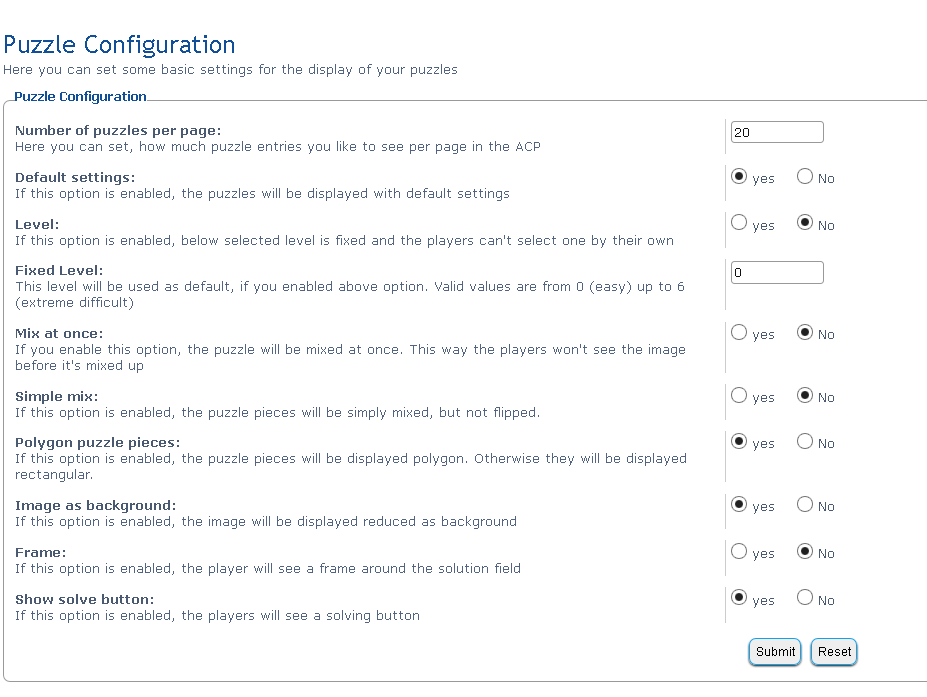Select No for the Frame option
927x697 pixels.
coord(805,552)
